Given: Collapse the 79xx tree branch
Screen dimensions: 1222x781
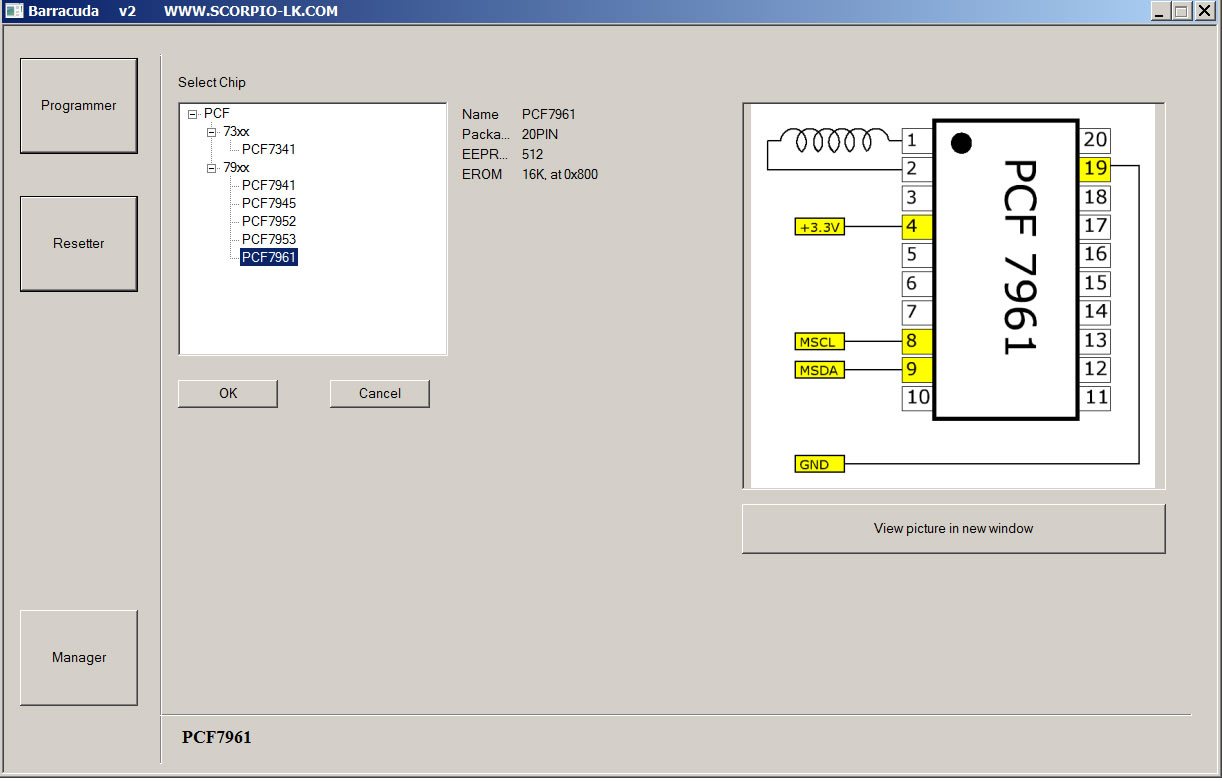Looking at the screenshot, I should click(x=212, y=168).
